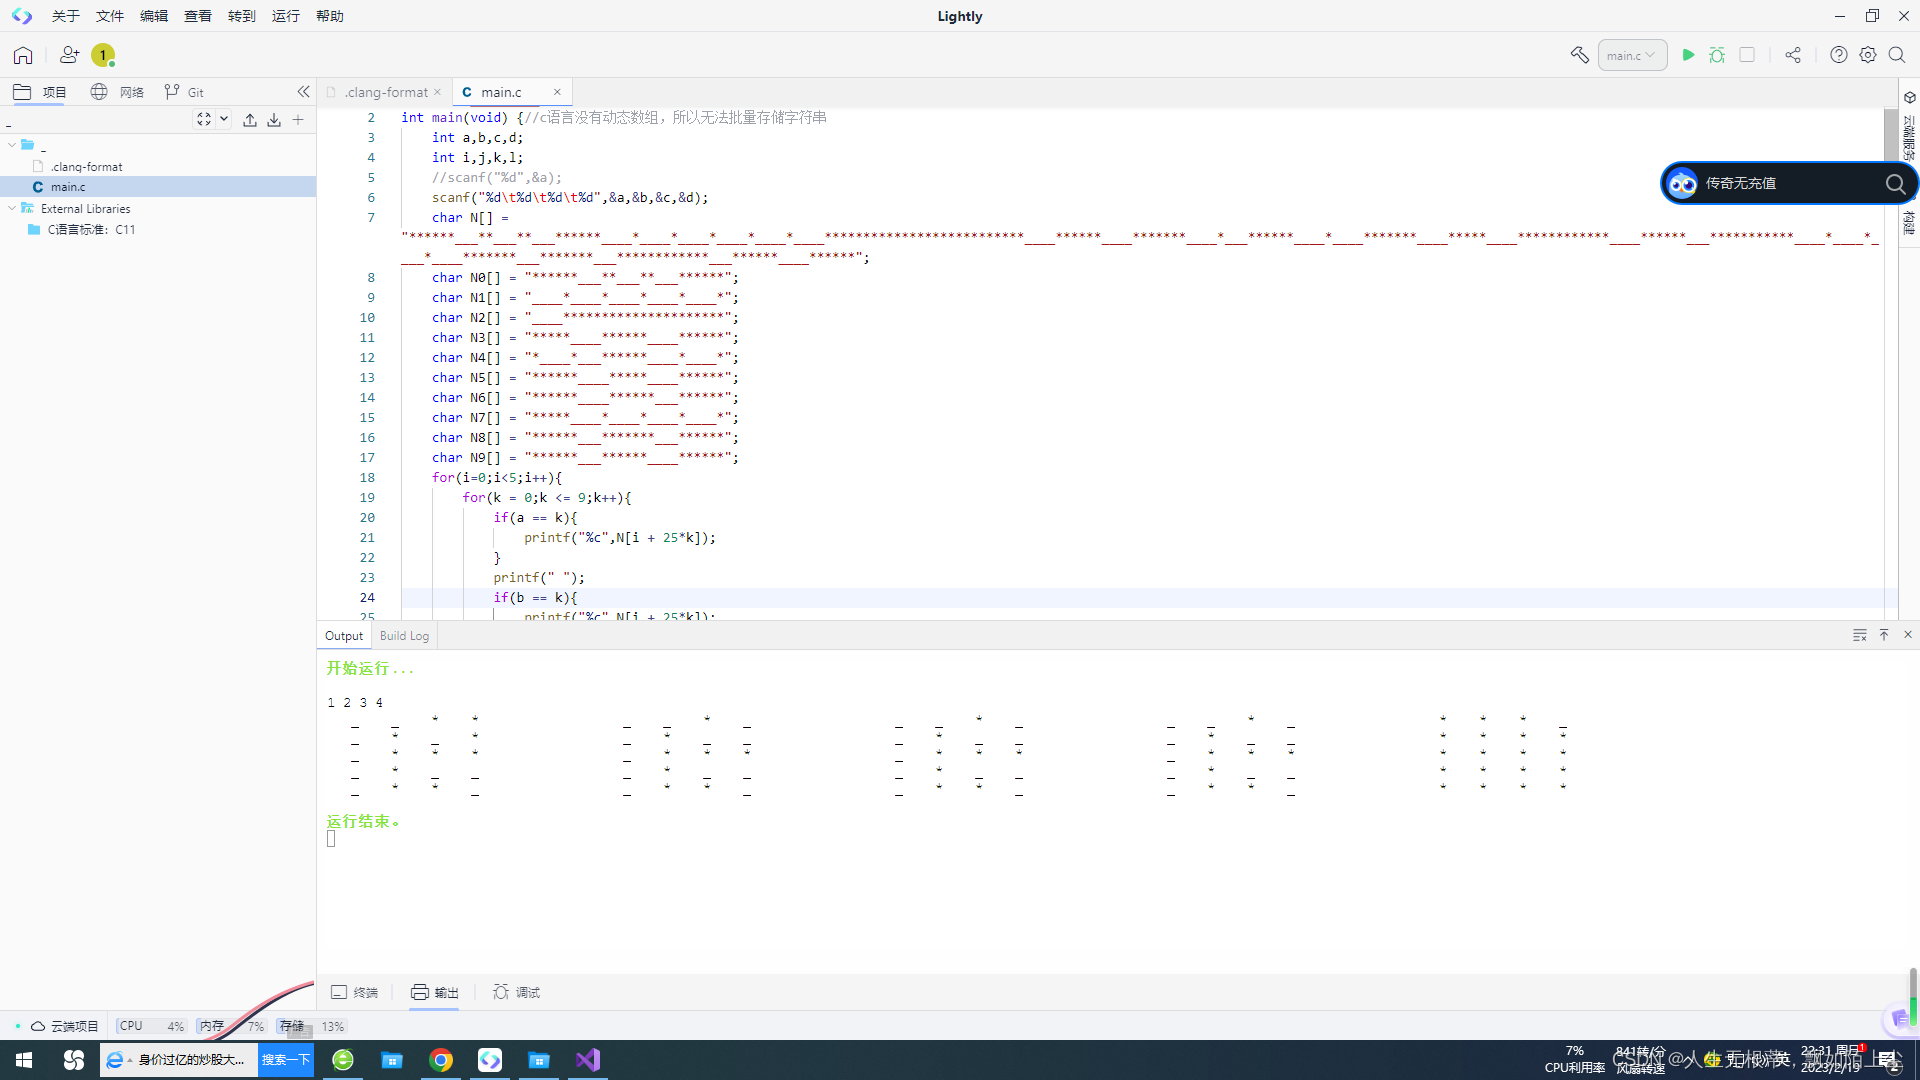Click the share icon
The height and width of the screenshot is (1080, 1920).
tap(1793, 55)
